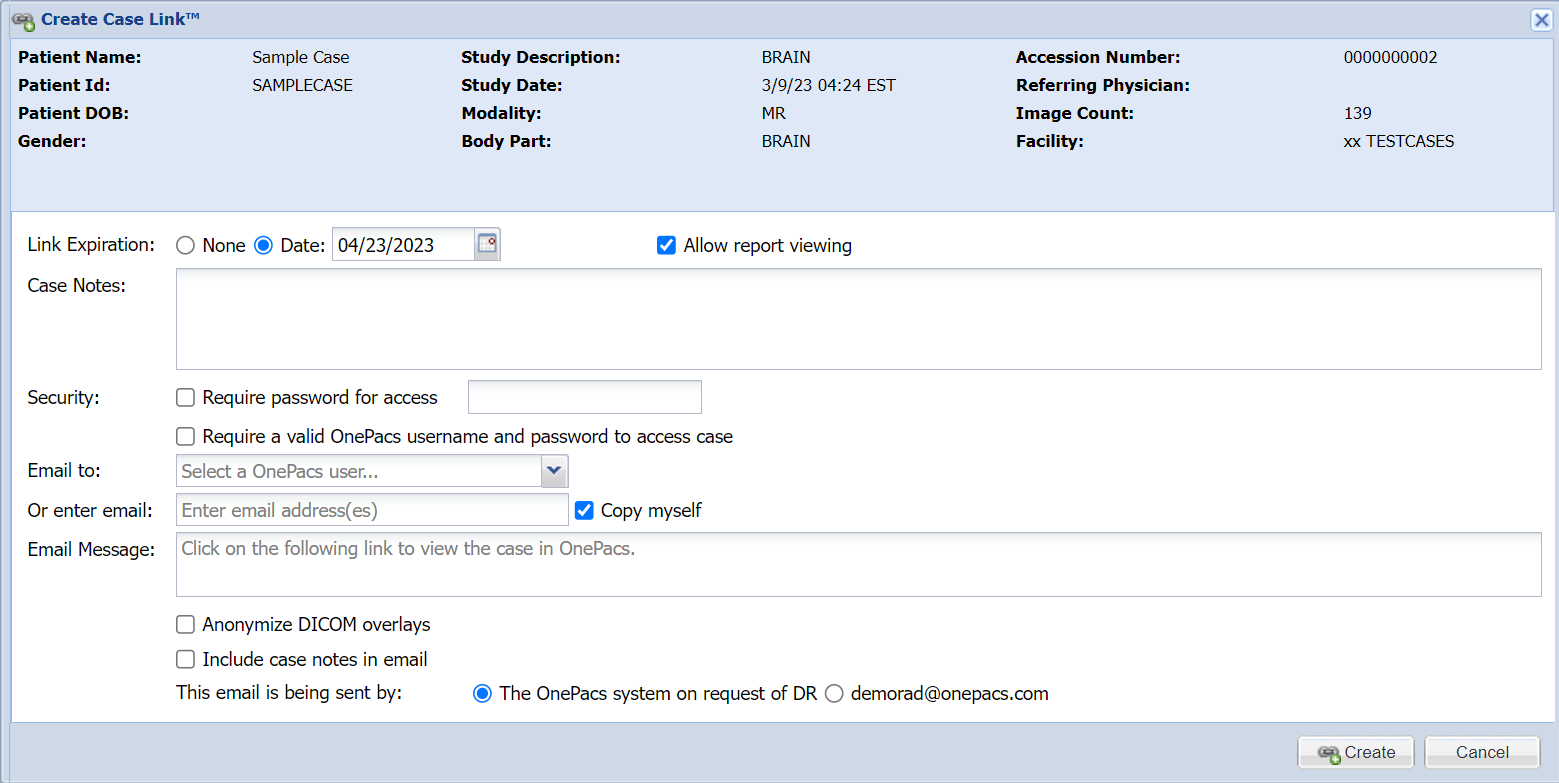Choose sender demorad@onepacs.com
This screenshot has width=1559, height=783.
pos(834,694)
